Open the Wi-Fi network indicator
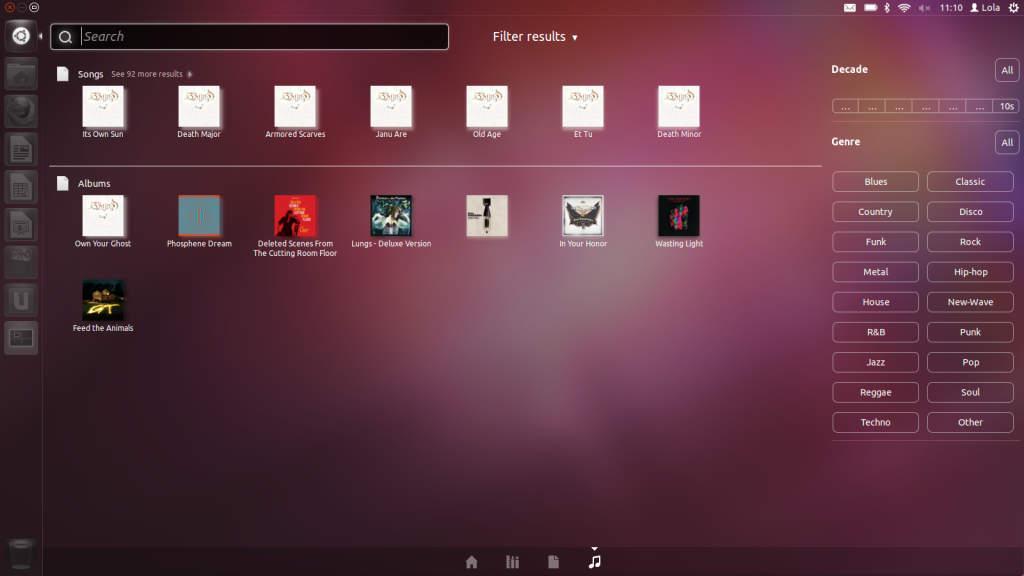This screenshot has height=576, width=1024. click(903, 8)
